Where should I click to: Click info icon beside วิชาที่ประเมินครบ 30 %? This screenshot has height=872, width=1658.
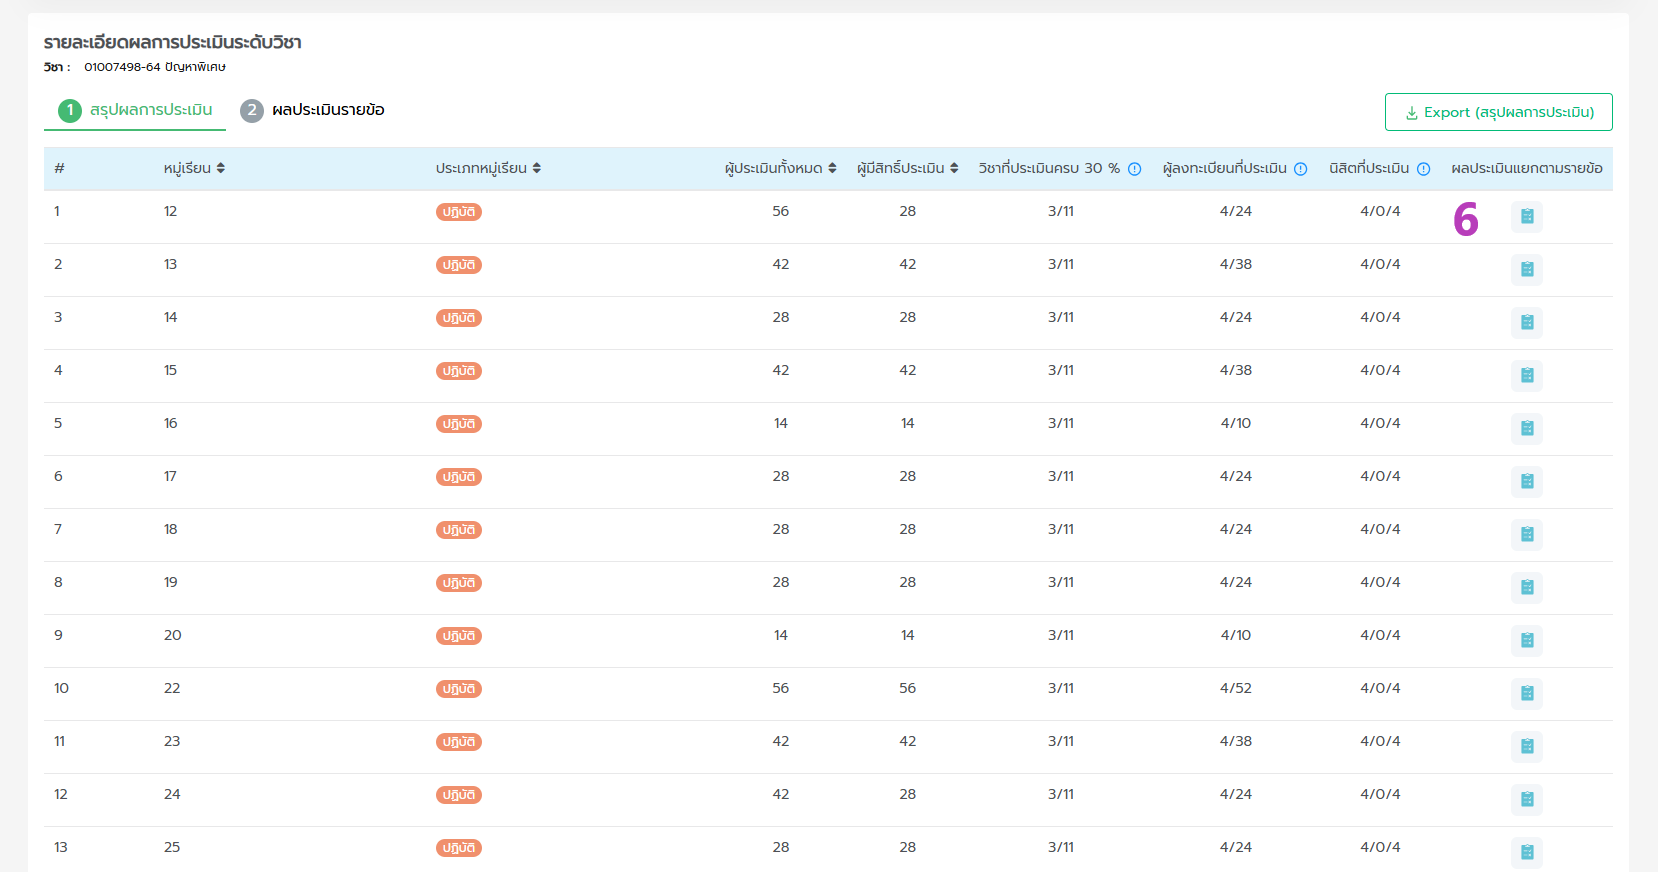pos(1134,169)
